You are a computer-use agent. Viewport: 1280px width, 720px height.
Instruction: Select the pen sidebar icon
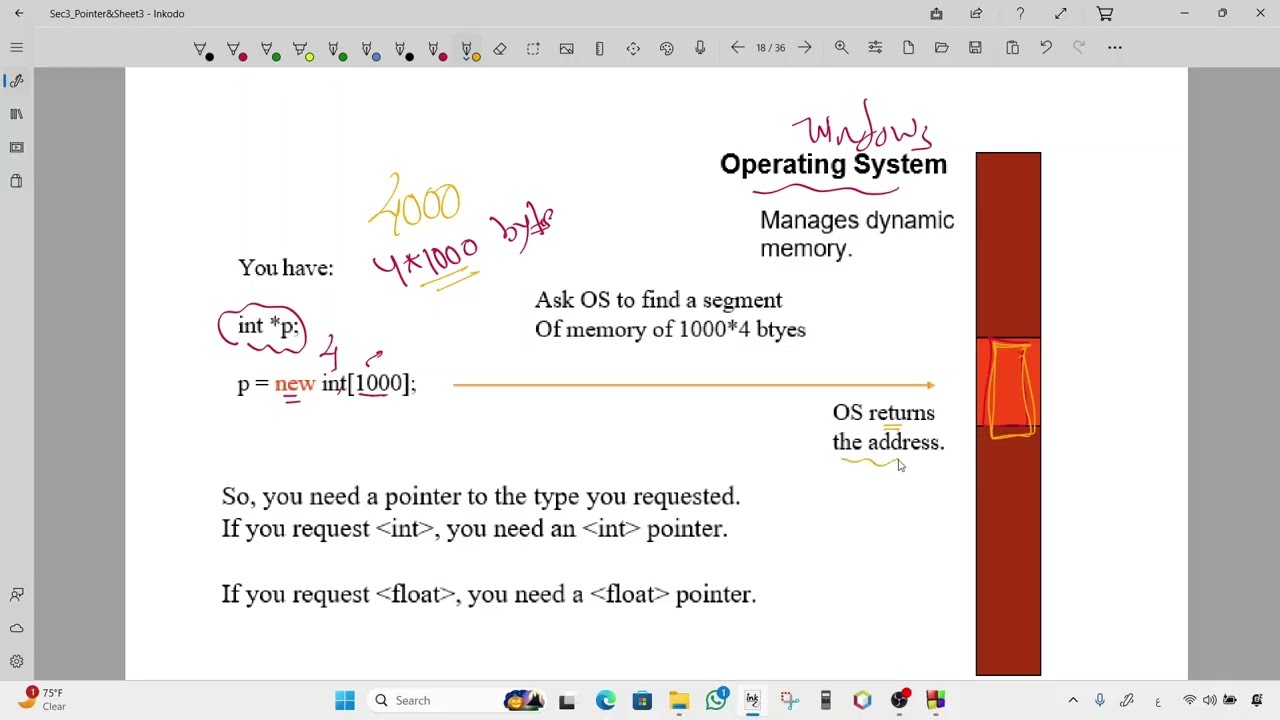(16, 81)
